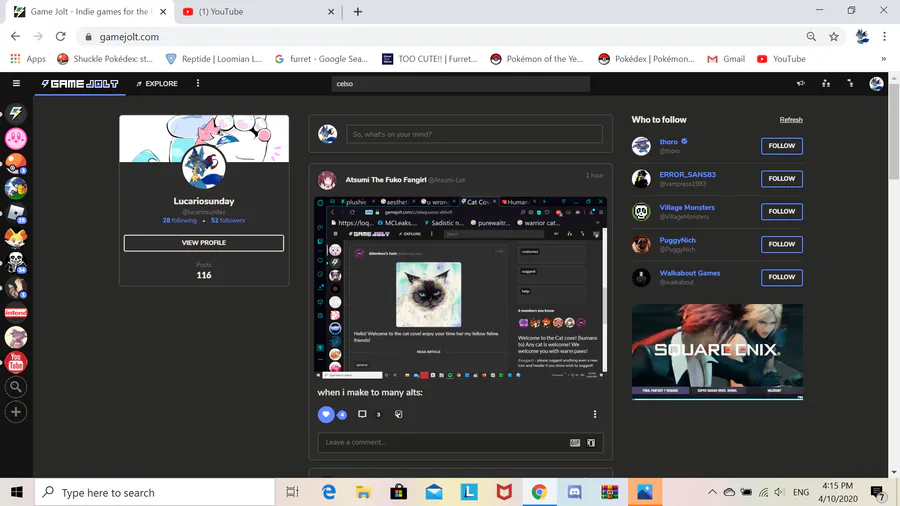Image resolution: width=900 pixels, height=506 pixels.
Task: Follow PuggyNich
Action: [x=782, y=244]
